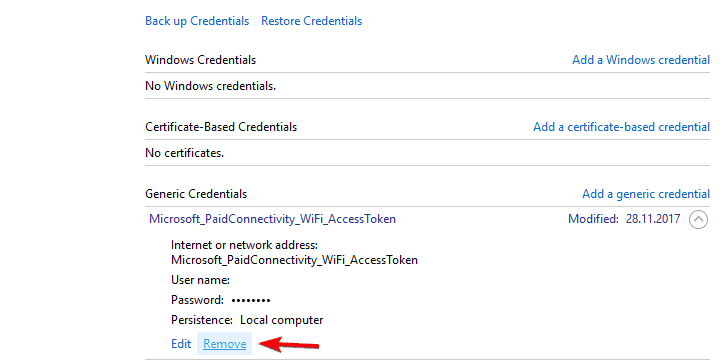Collapse the Microsoft_PaidConnectivity_WiFi_AccessToken entry chevron
Viewport: 720px width, 360px height.
pyautogui.click(x=698, y=219)
